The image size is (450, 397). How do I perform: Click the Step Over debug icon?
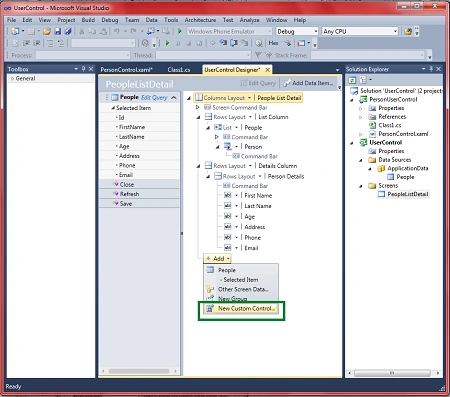234,43
